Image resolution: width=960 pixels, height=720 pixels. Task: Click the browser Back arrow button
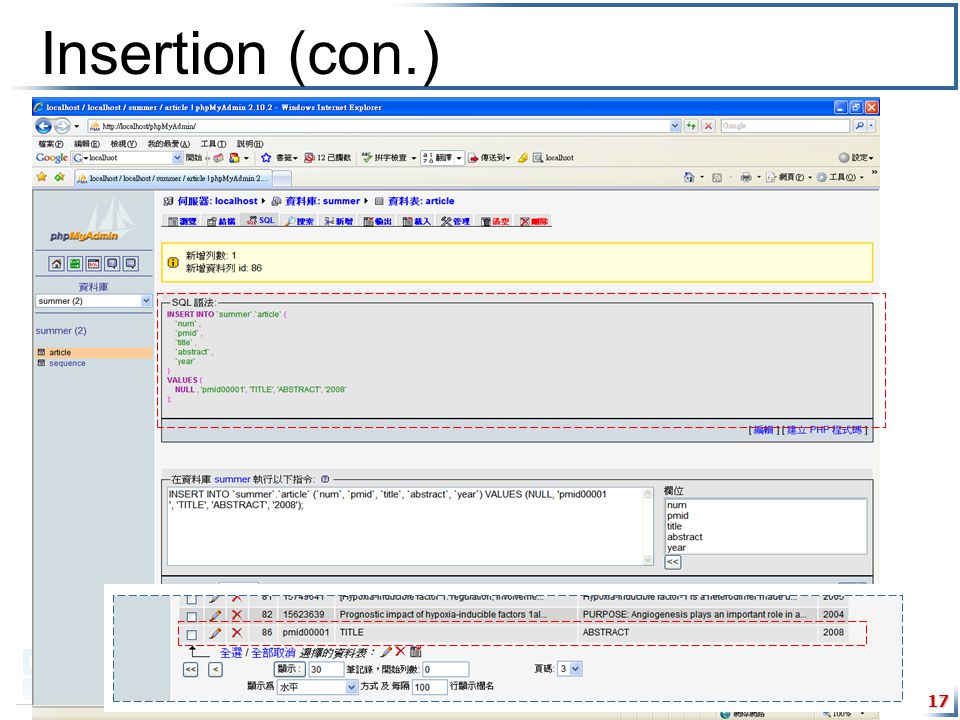(x=43, y=126)
